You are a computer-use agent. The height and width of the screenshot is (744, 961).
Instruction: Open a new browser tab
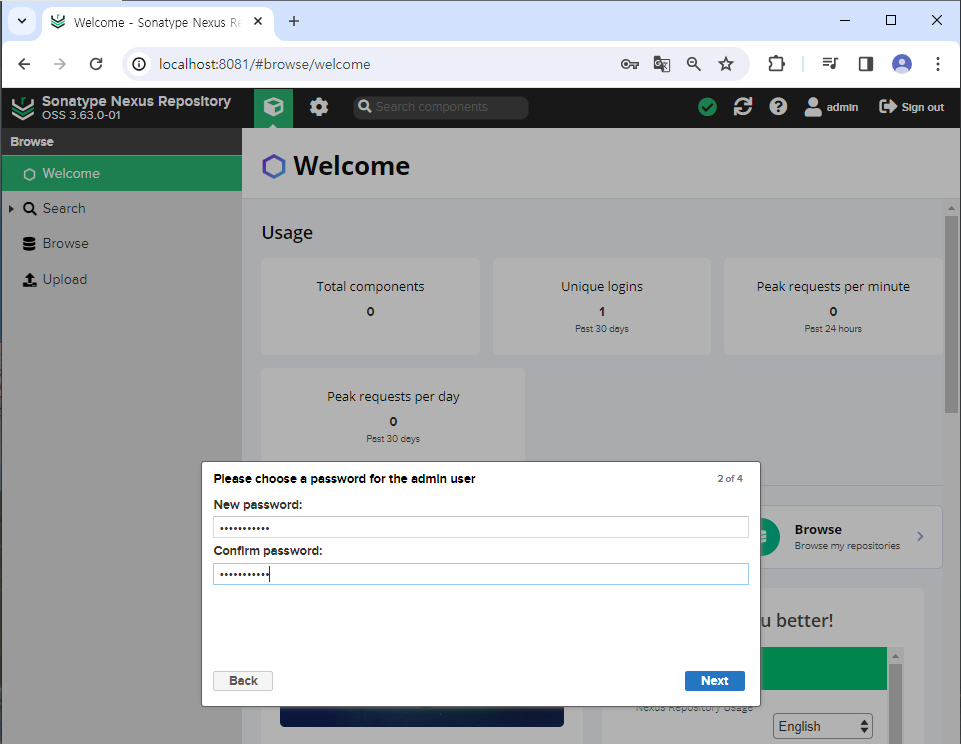click(x=294, y=21)
